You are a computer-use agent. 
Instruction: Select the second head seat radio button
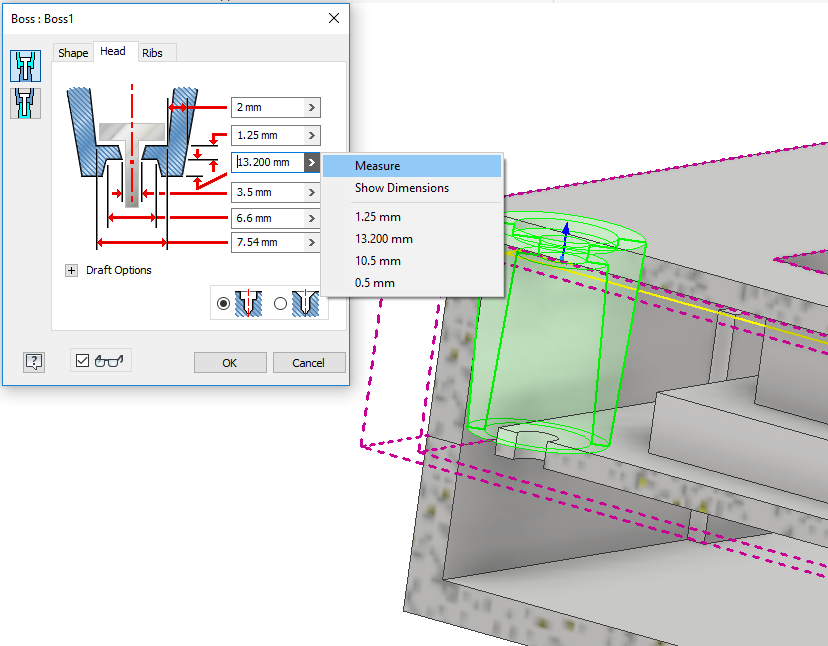(x=281, y=302)
